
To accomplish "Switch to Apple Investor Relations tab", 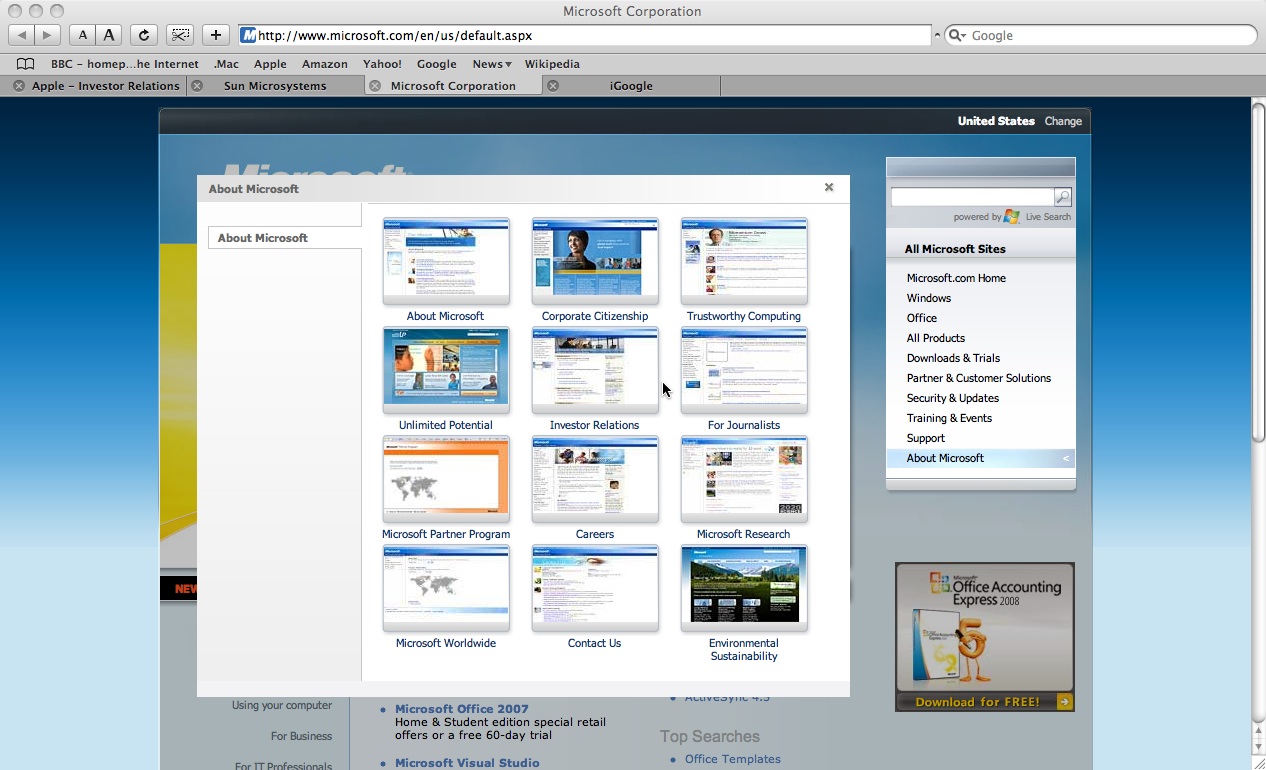I will pos(105,86).
